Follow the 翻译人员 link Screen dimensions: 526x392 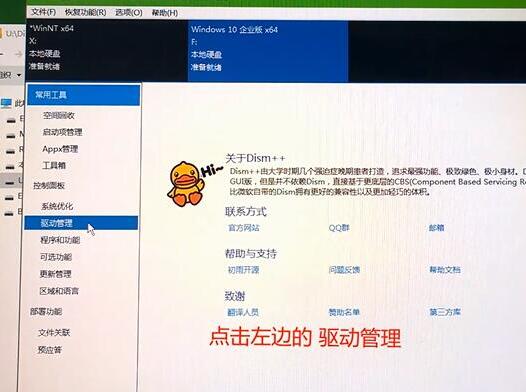[243, 312]
